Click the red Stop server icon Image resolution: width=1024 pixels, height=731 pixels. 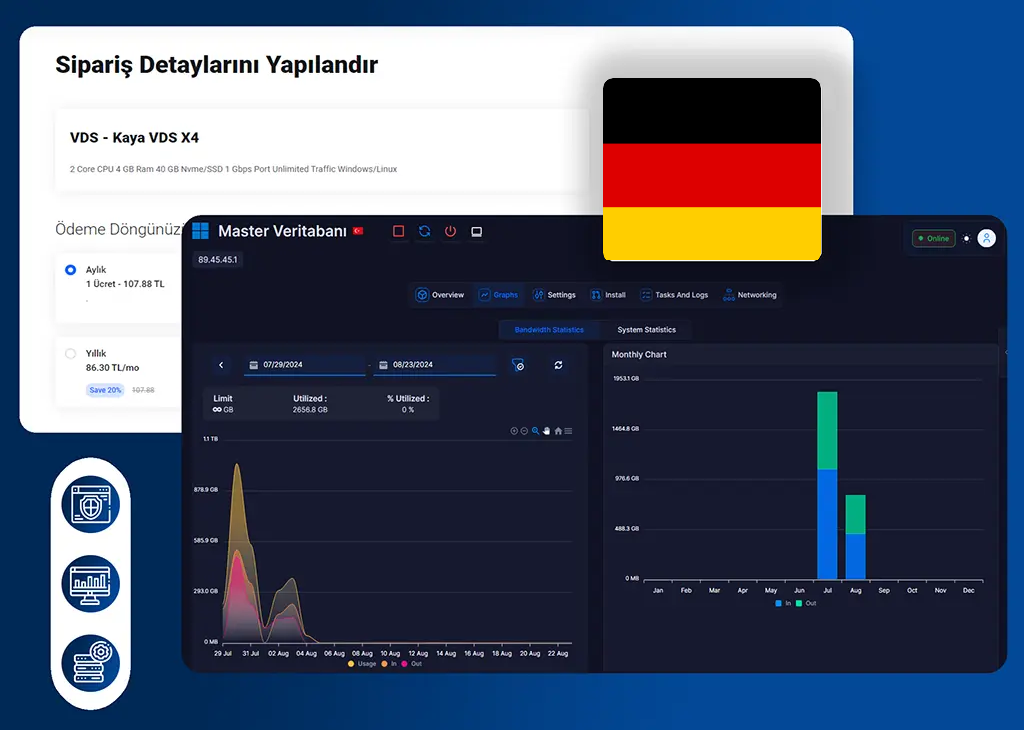point(399,231)
